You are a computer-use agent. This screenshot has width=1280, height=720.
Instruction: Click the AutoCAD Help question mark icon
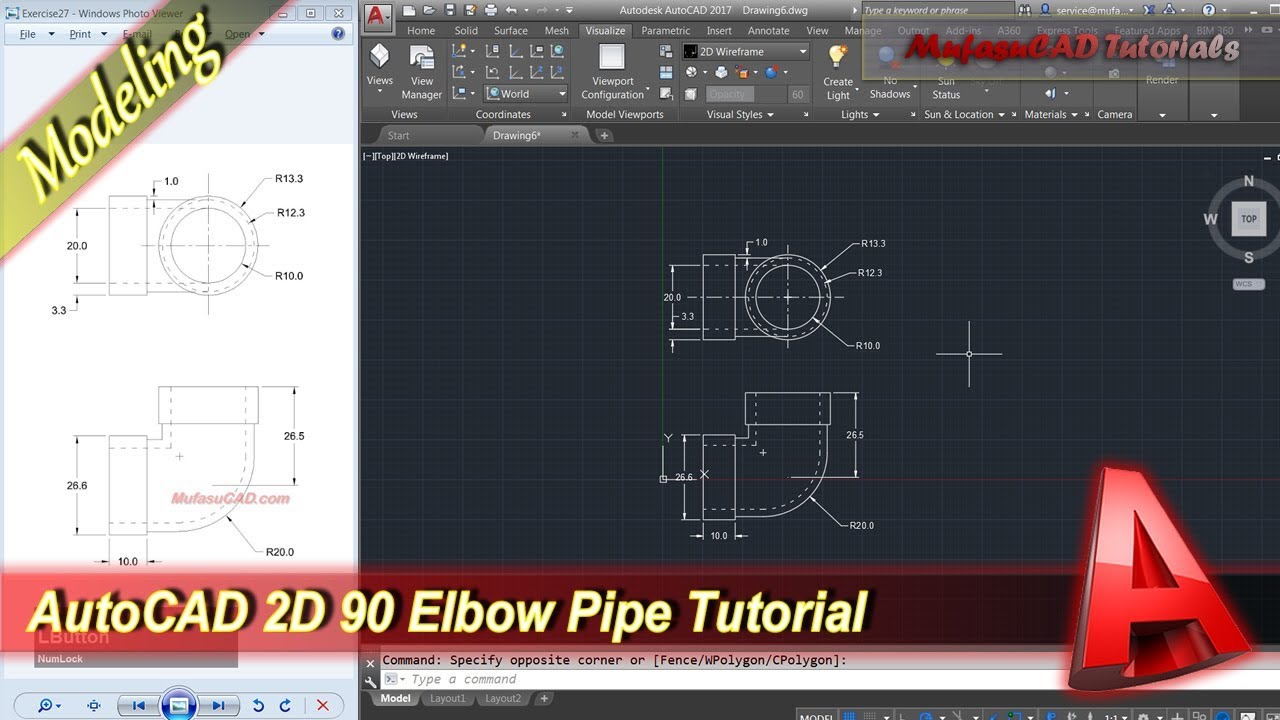click(1209, 10)
